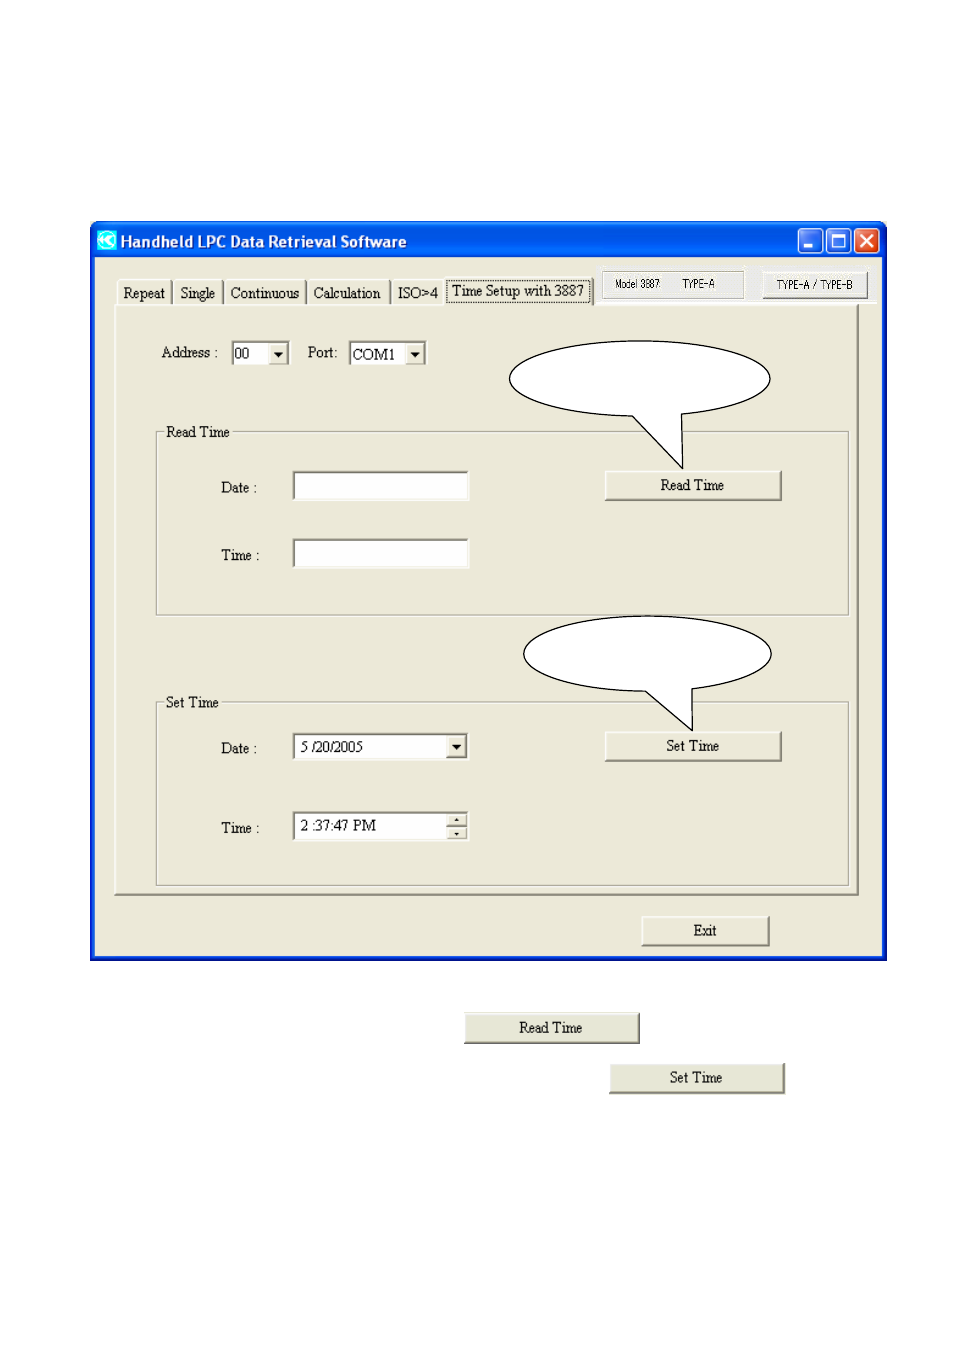Click the Read Time Date field
Viewport: 954px width, 1350px height.
[380, 486]
